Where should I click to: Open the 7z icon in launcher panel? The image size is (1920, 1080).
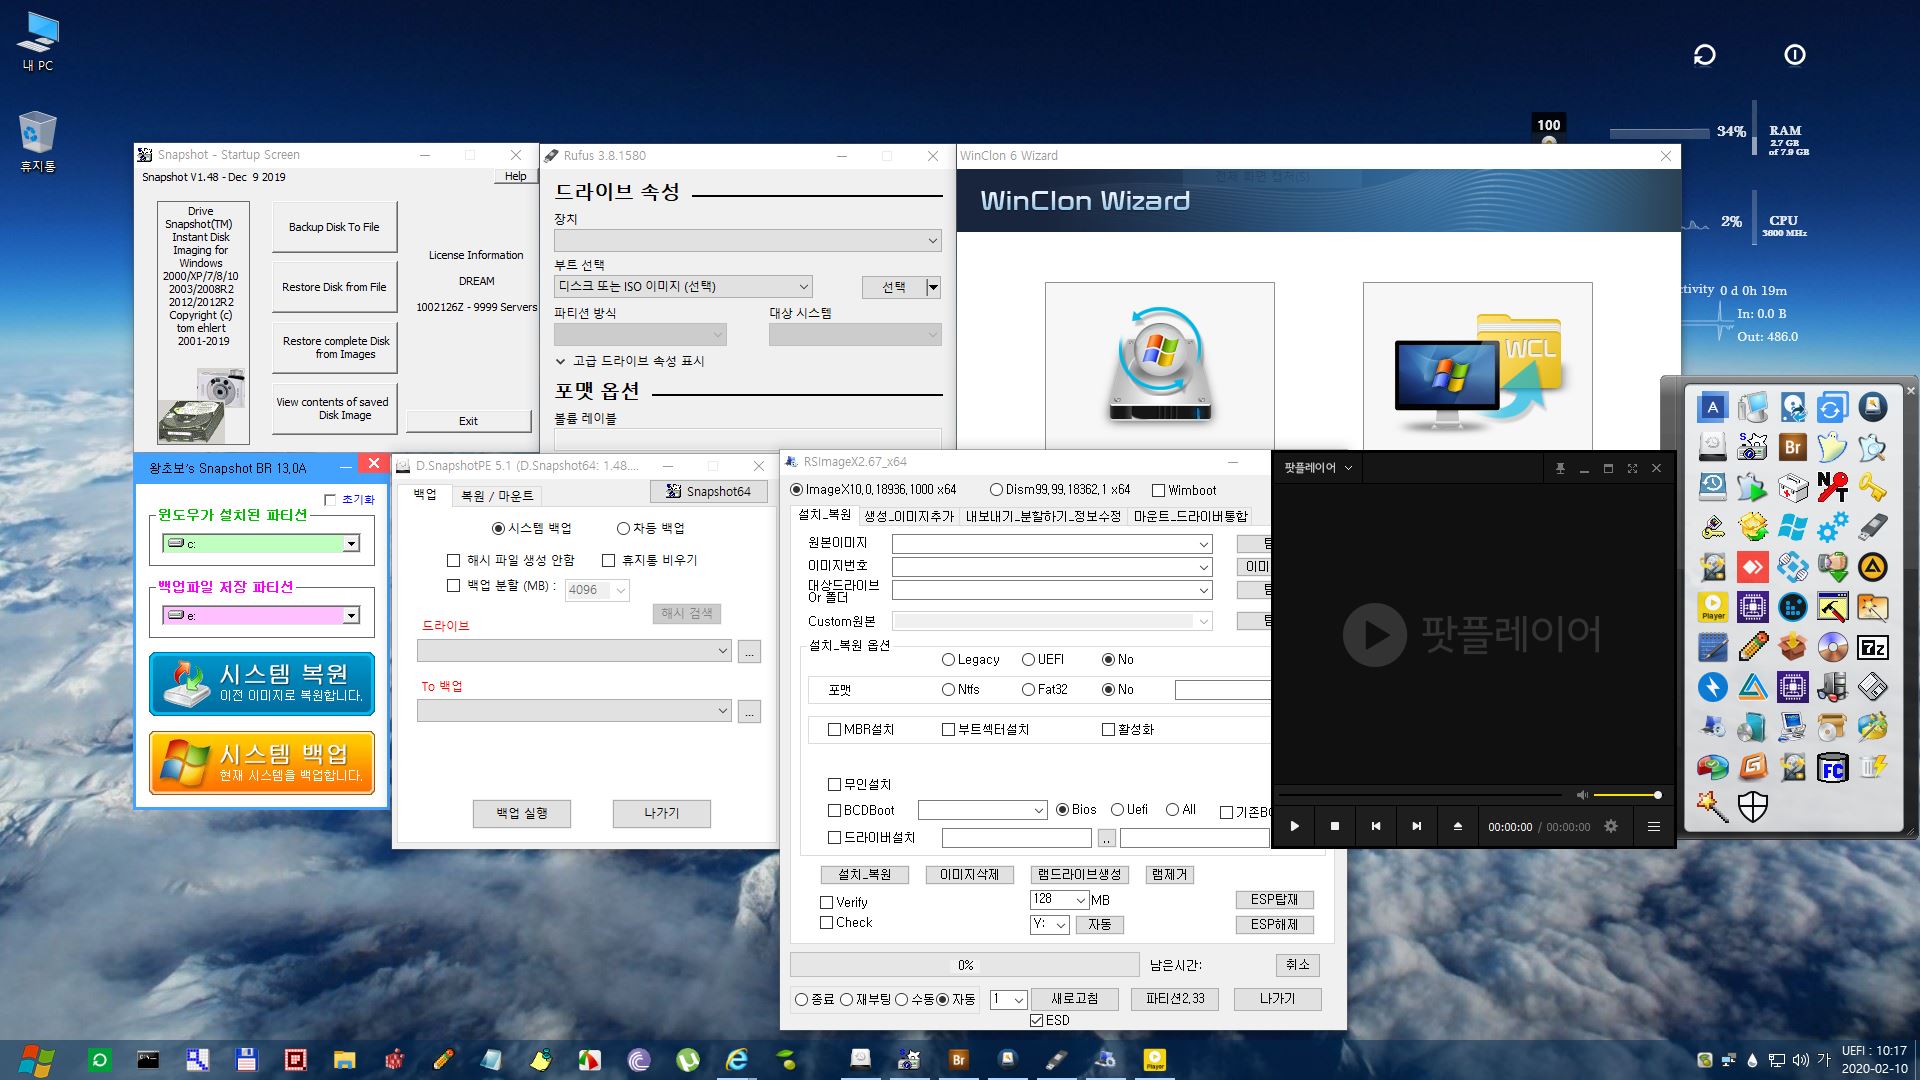1872,647
